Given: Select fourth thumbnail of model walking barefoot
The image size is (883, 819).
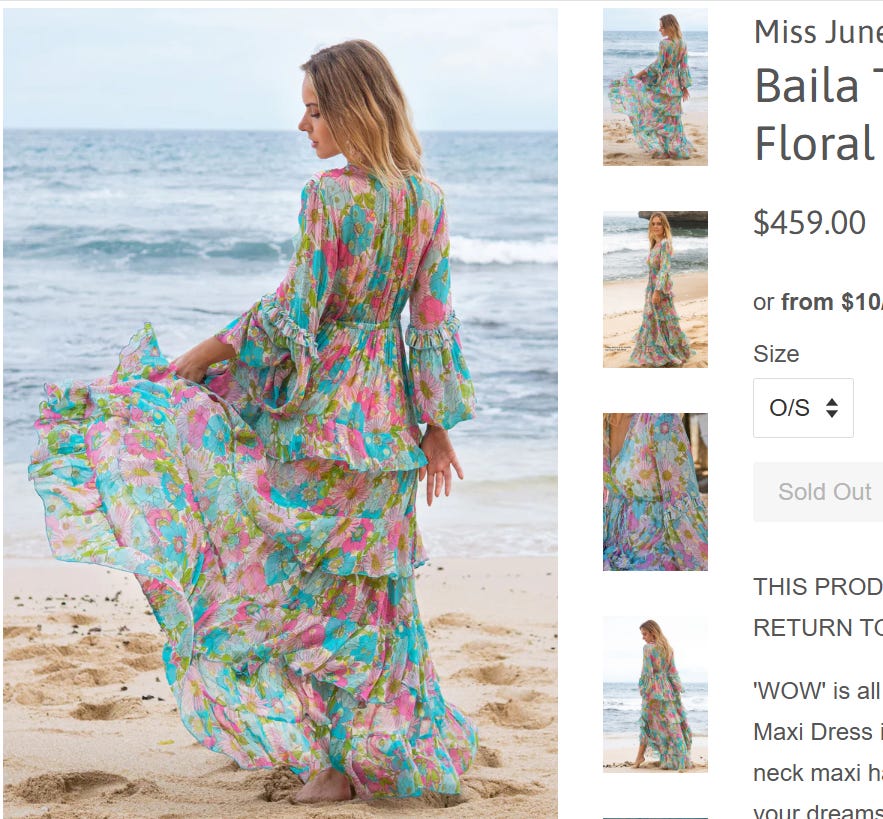Looking at the screenshot, I should pyautogui.click(x=655, y=694).
